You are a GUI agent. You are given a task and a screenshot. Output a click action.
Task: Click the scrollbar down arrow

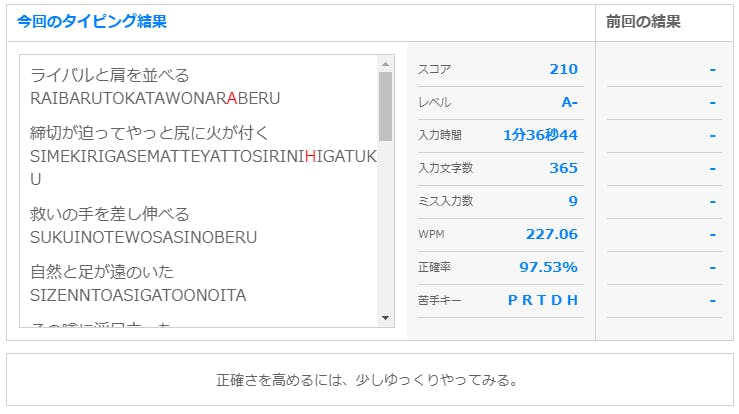[386, 318]
